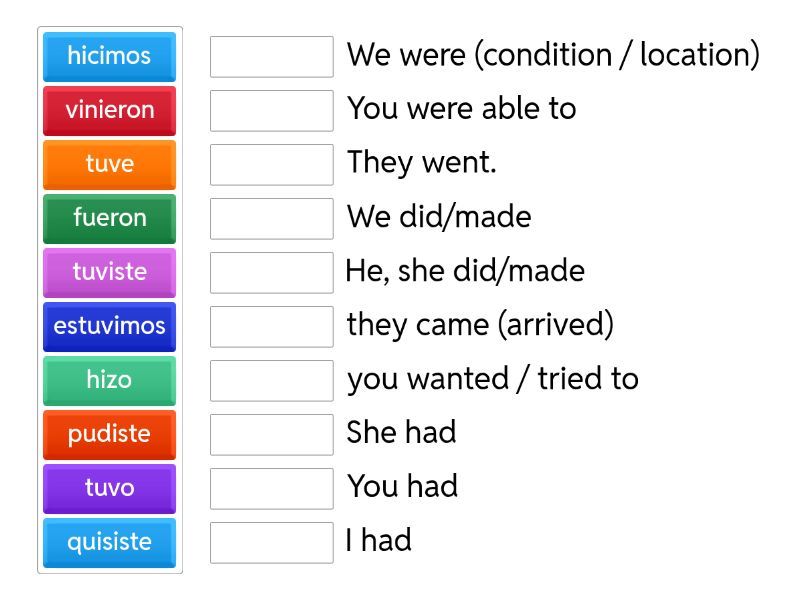The width and height of the screenshot is (800, 600).
Task: Pick the orange 'tuve' tile
Action: tap(109, 164)
